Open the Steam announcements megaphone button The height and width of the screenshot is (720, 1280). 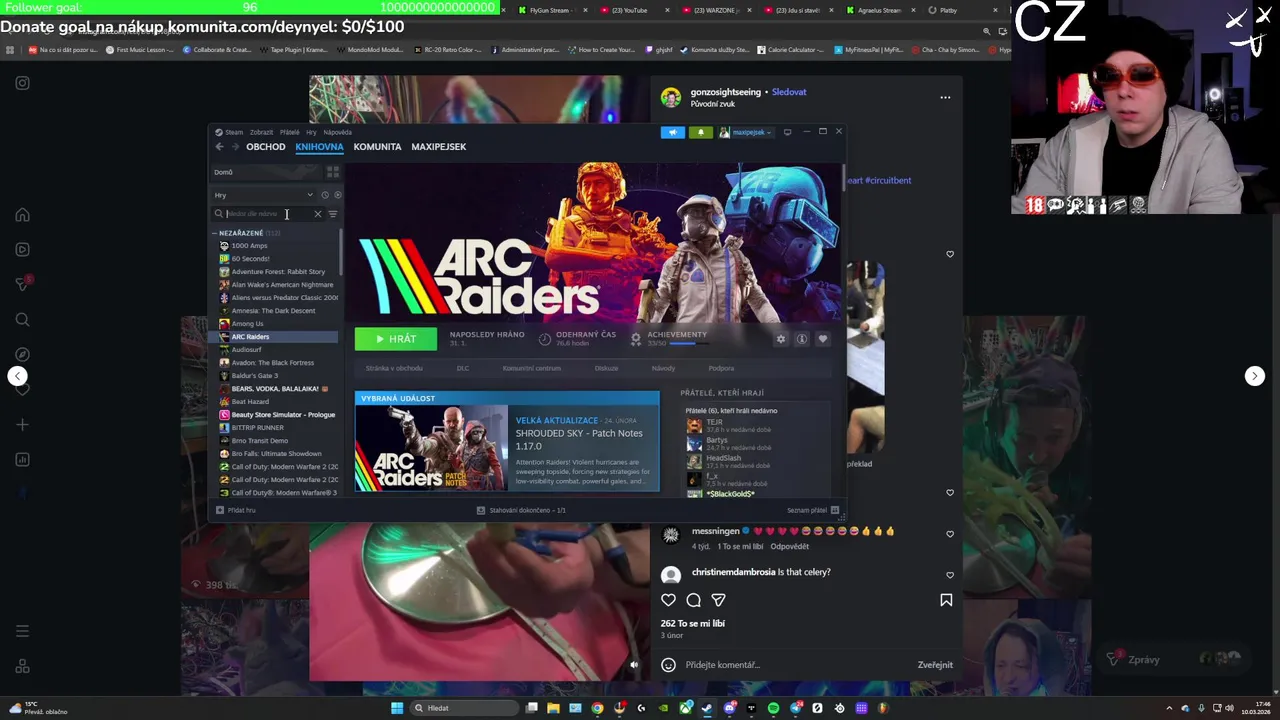point(673,132)
